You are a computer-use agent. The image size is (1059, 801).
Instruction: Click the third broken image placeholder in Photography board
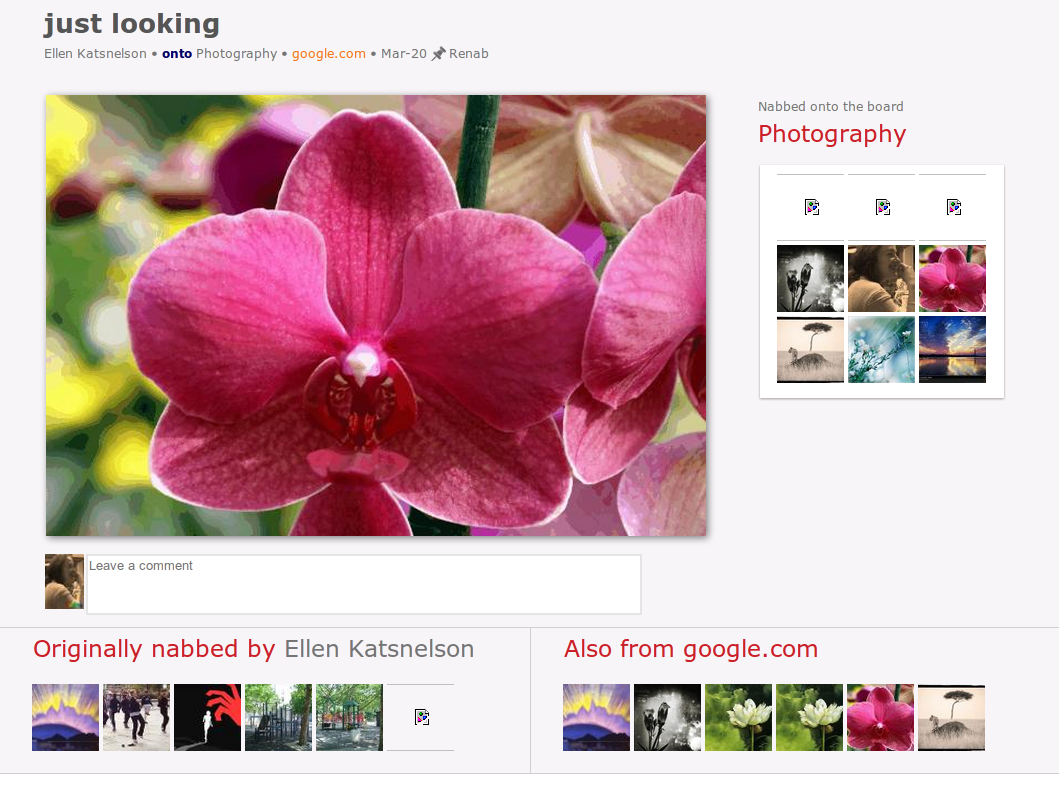pyautogui.click(x=952, y=207)
